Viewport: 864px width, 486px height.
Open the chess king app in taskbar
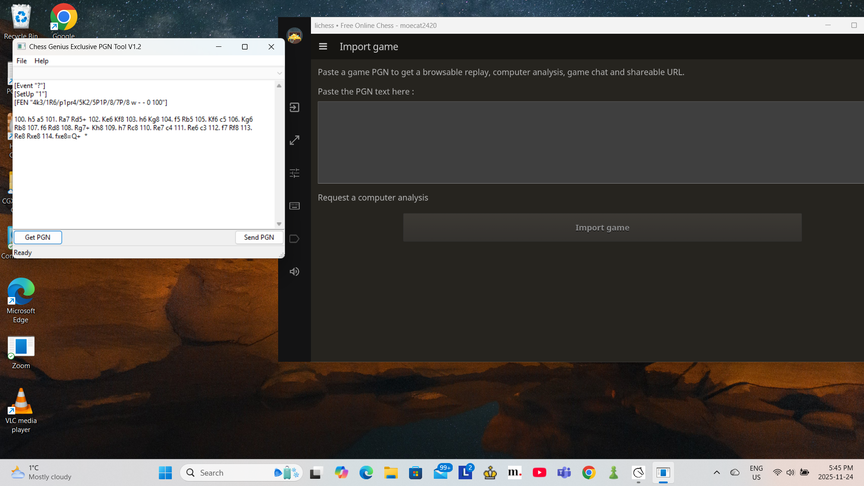tap(490, 473)
